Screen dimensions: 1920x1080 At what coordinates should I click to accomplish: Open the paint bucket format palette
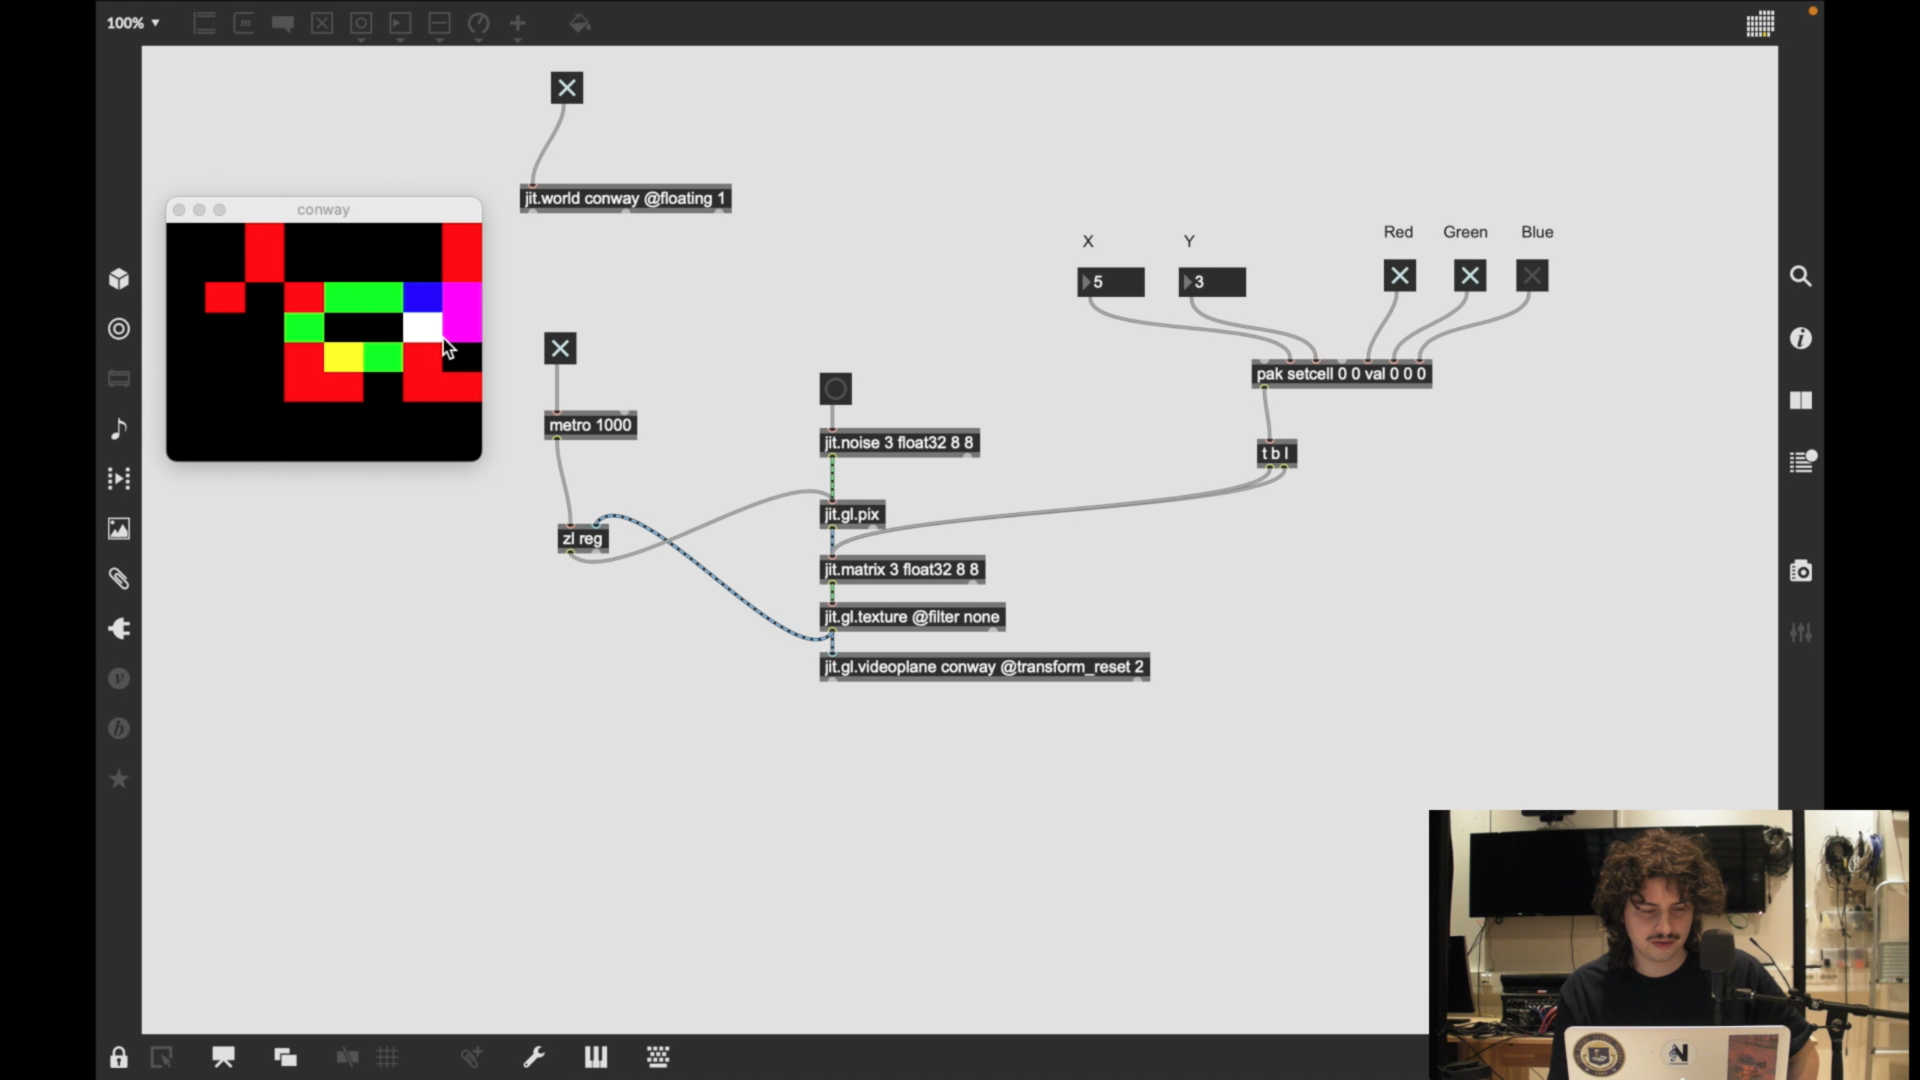point(580,23)
